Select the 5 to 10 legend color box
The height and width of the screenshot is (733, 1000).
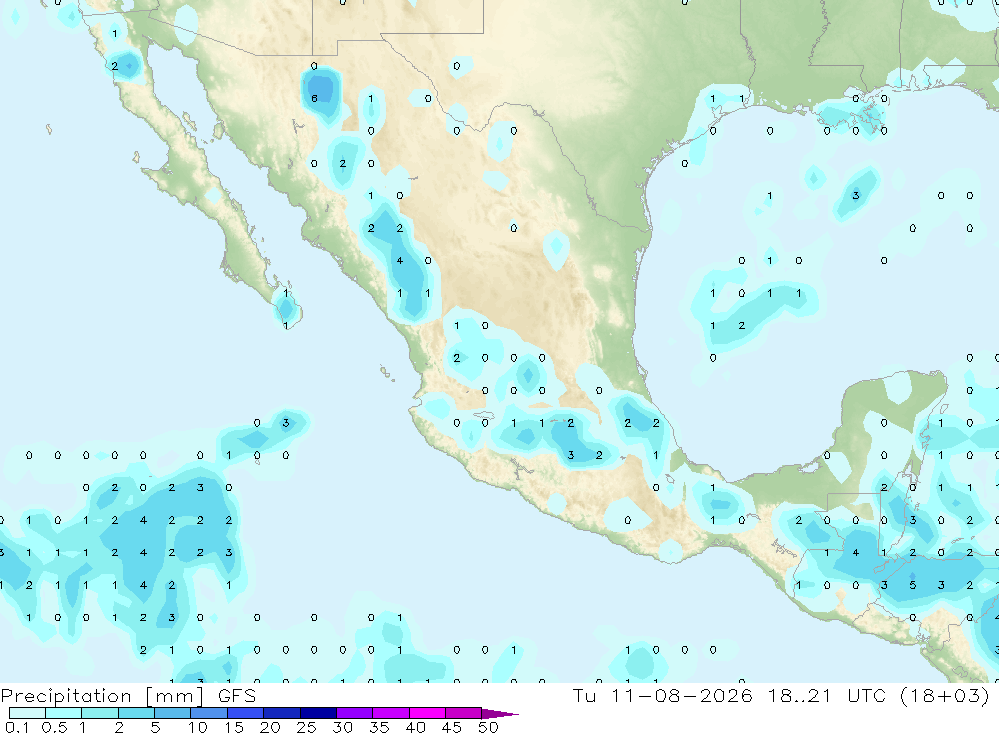(x=173, y=713)
